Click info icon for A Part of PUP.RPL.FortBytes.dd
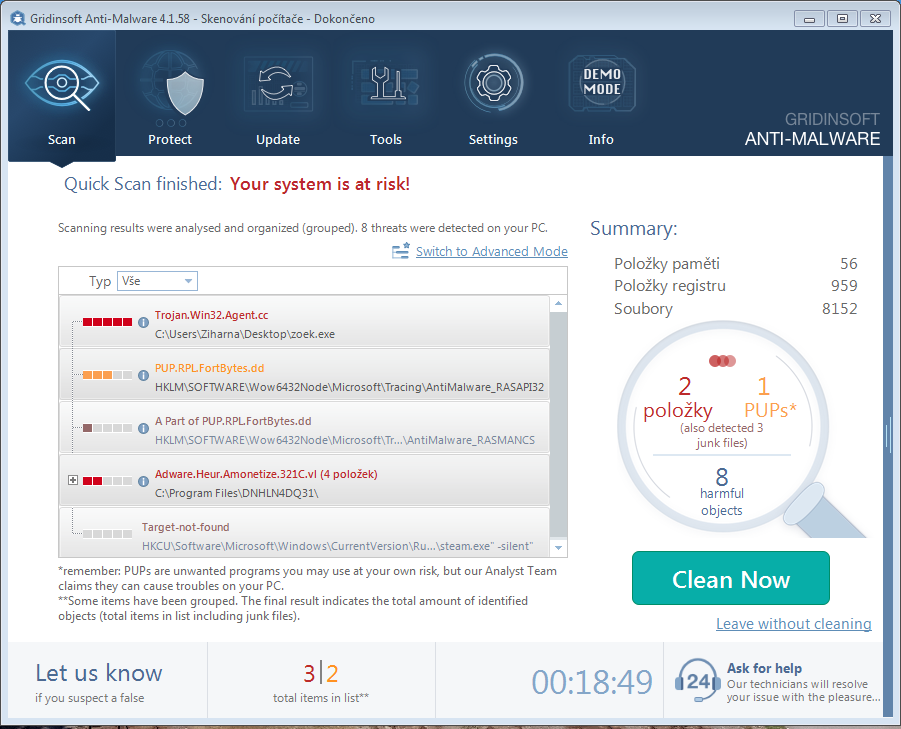The height and width of the screenshot is (729, 901). click(144, 428)
